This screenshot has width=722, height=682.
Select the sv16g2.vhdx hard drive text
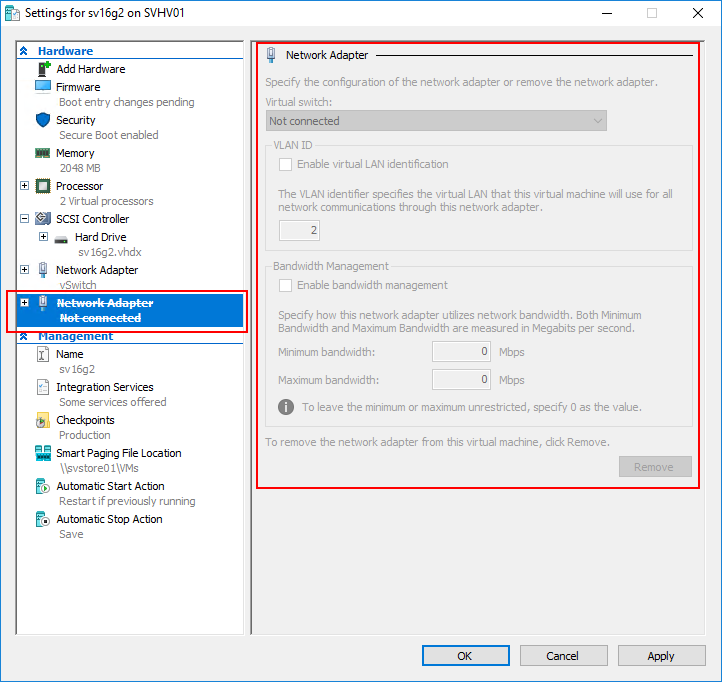pyautogui.click(x=110, y=252)
